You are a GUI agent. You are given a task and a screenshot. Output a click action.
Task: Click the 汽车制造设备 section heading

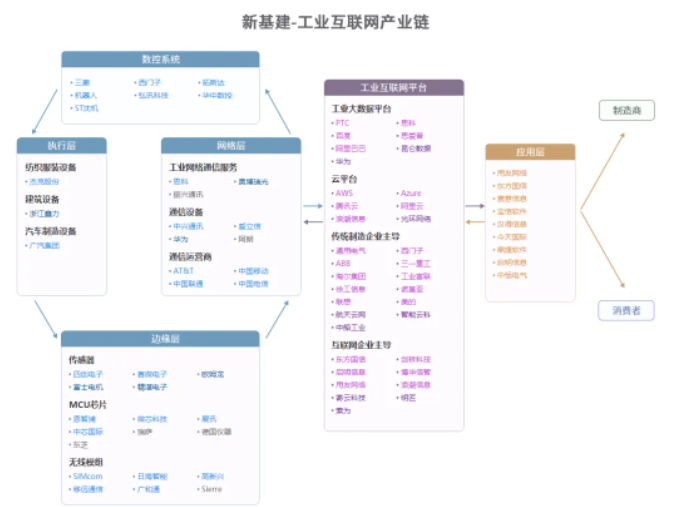51,231
